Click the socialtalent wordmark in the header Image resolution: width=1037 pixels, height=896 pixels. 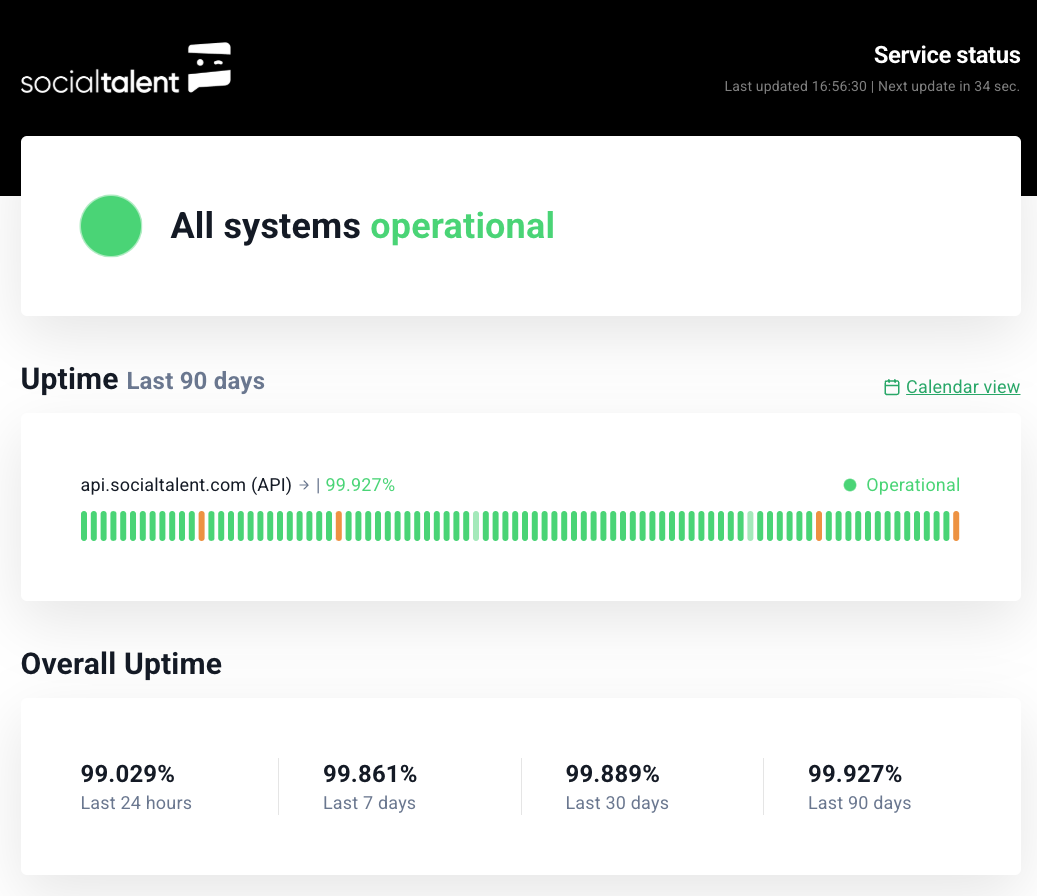[x=100, y=81]
